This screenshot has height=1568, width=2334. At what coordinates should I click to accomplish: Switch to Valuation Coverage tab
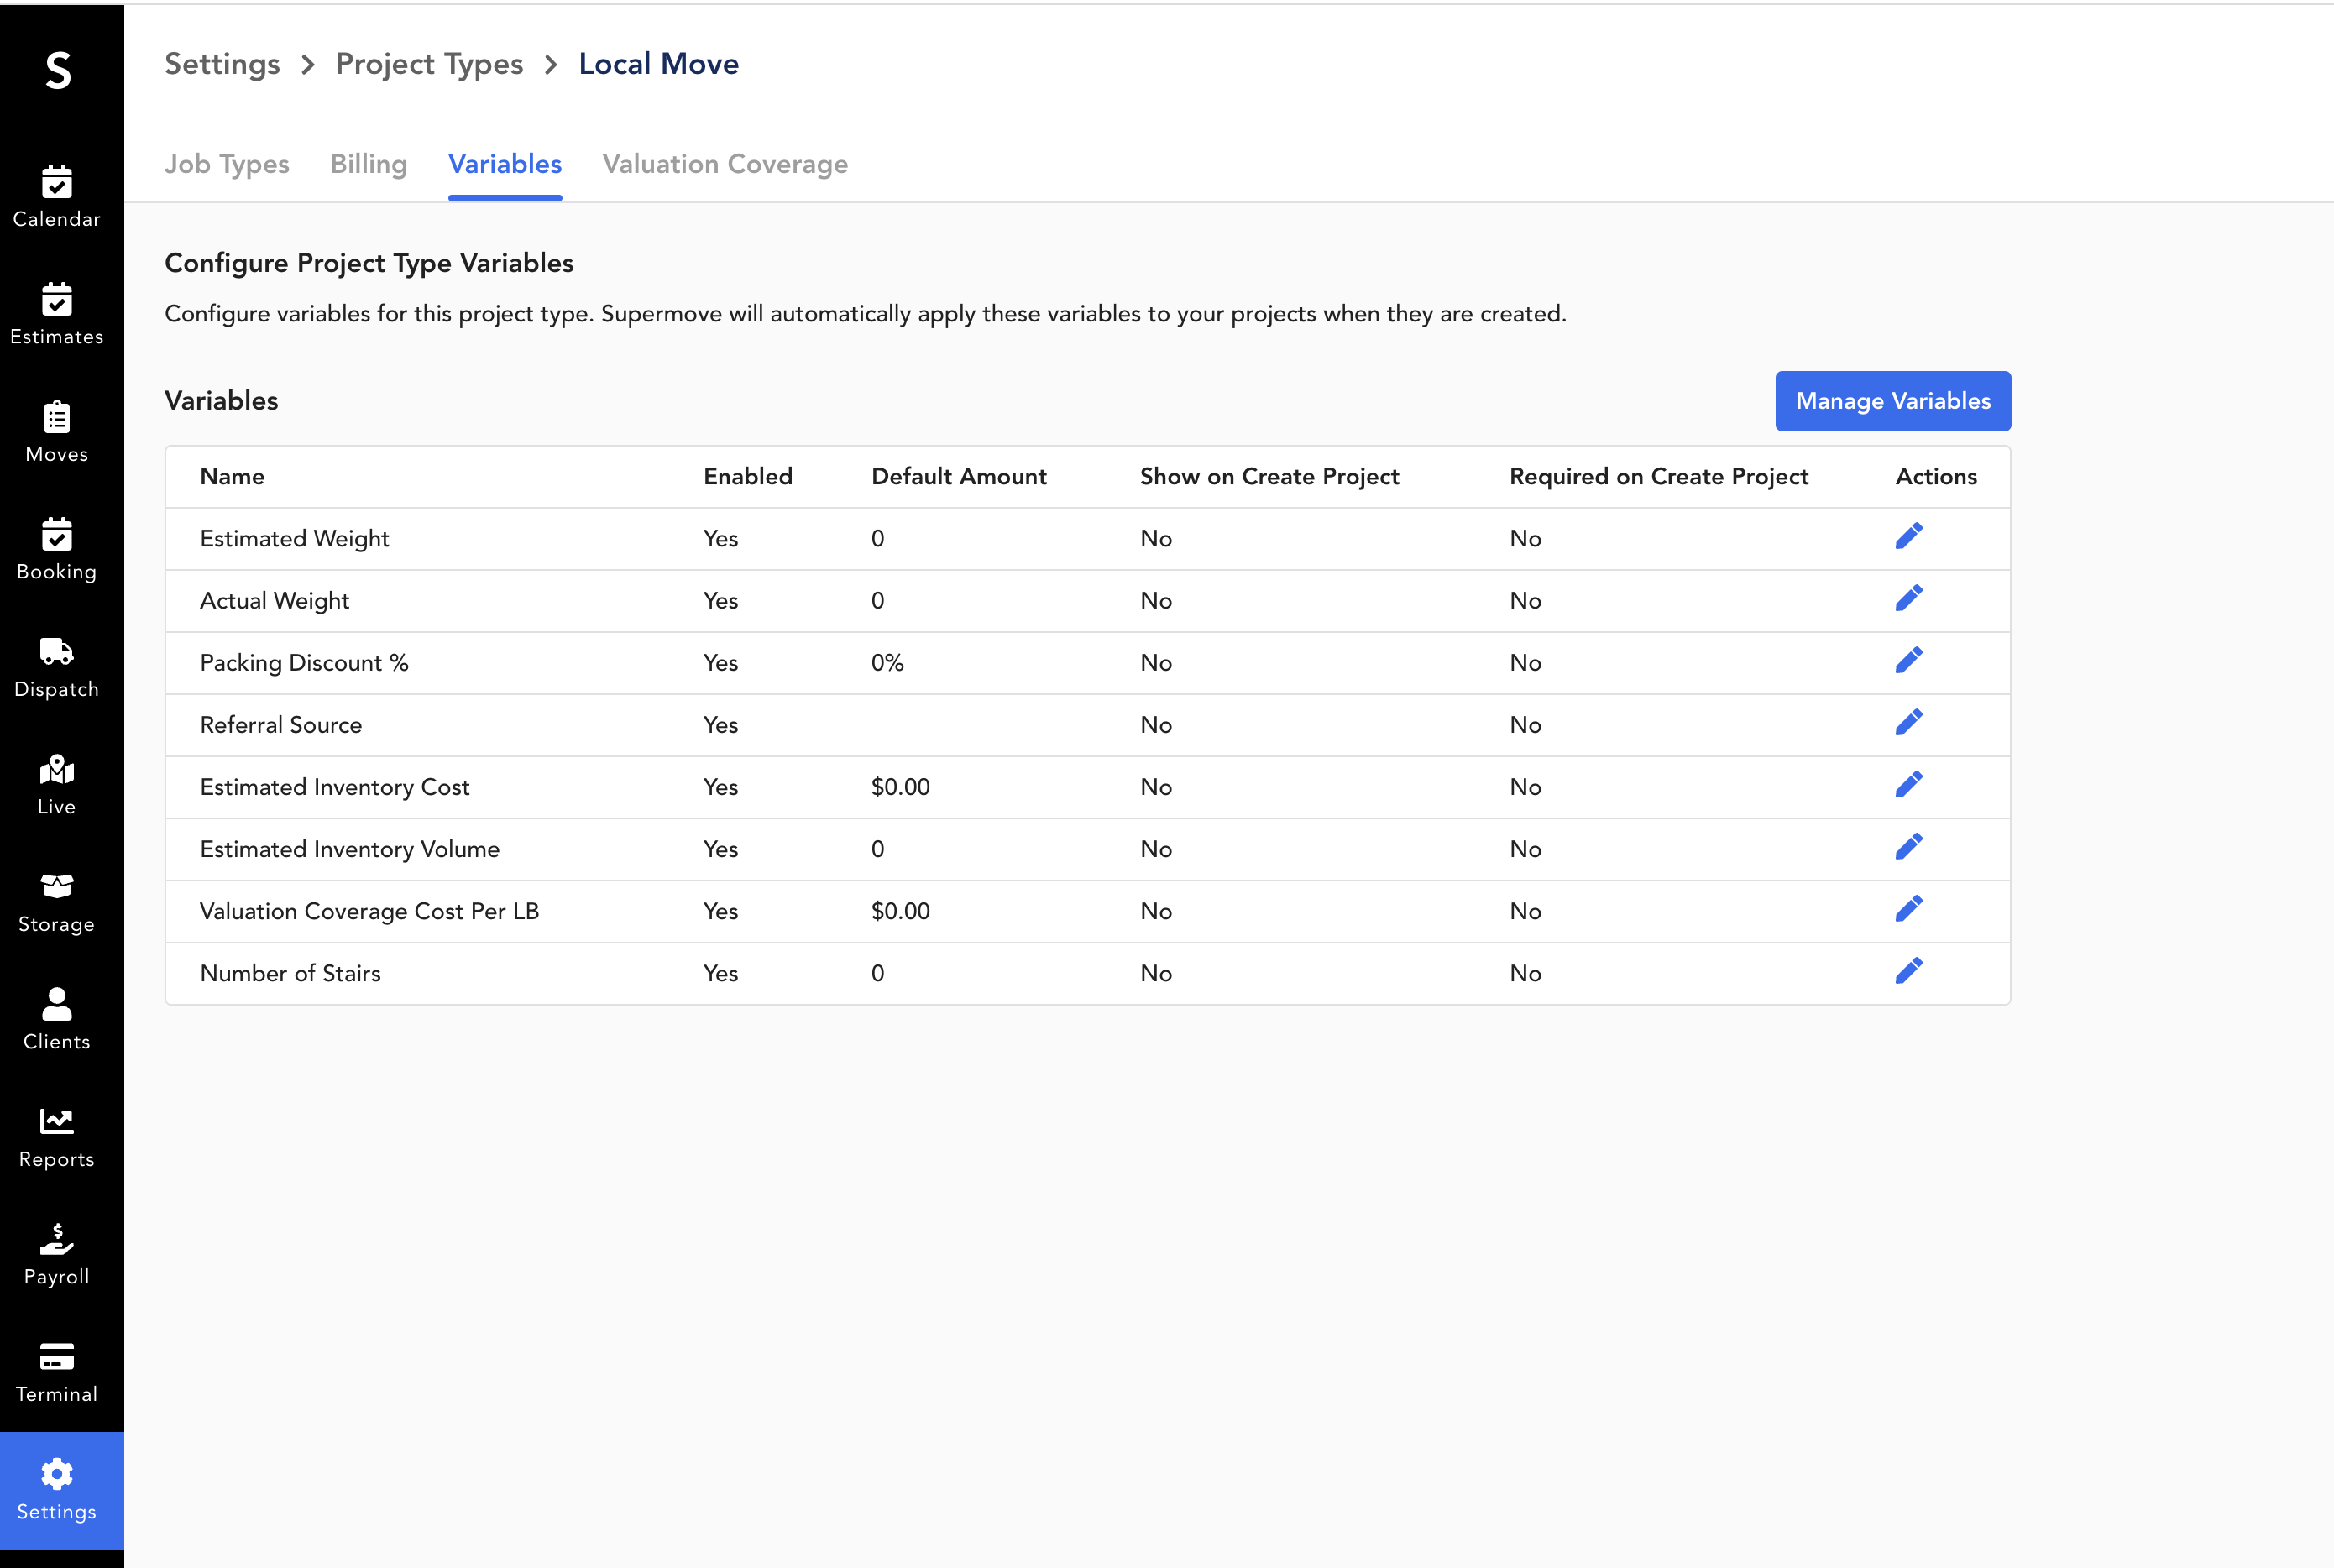point(725,163)
